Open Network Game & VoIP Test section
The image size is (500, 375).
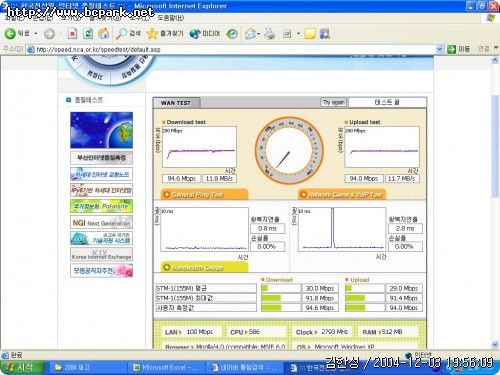(x=342, y=195)
